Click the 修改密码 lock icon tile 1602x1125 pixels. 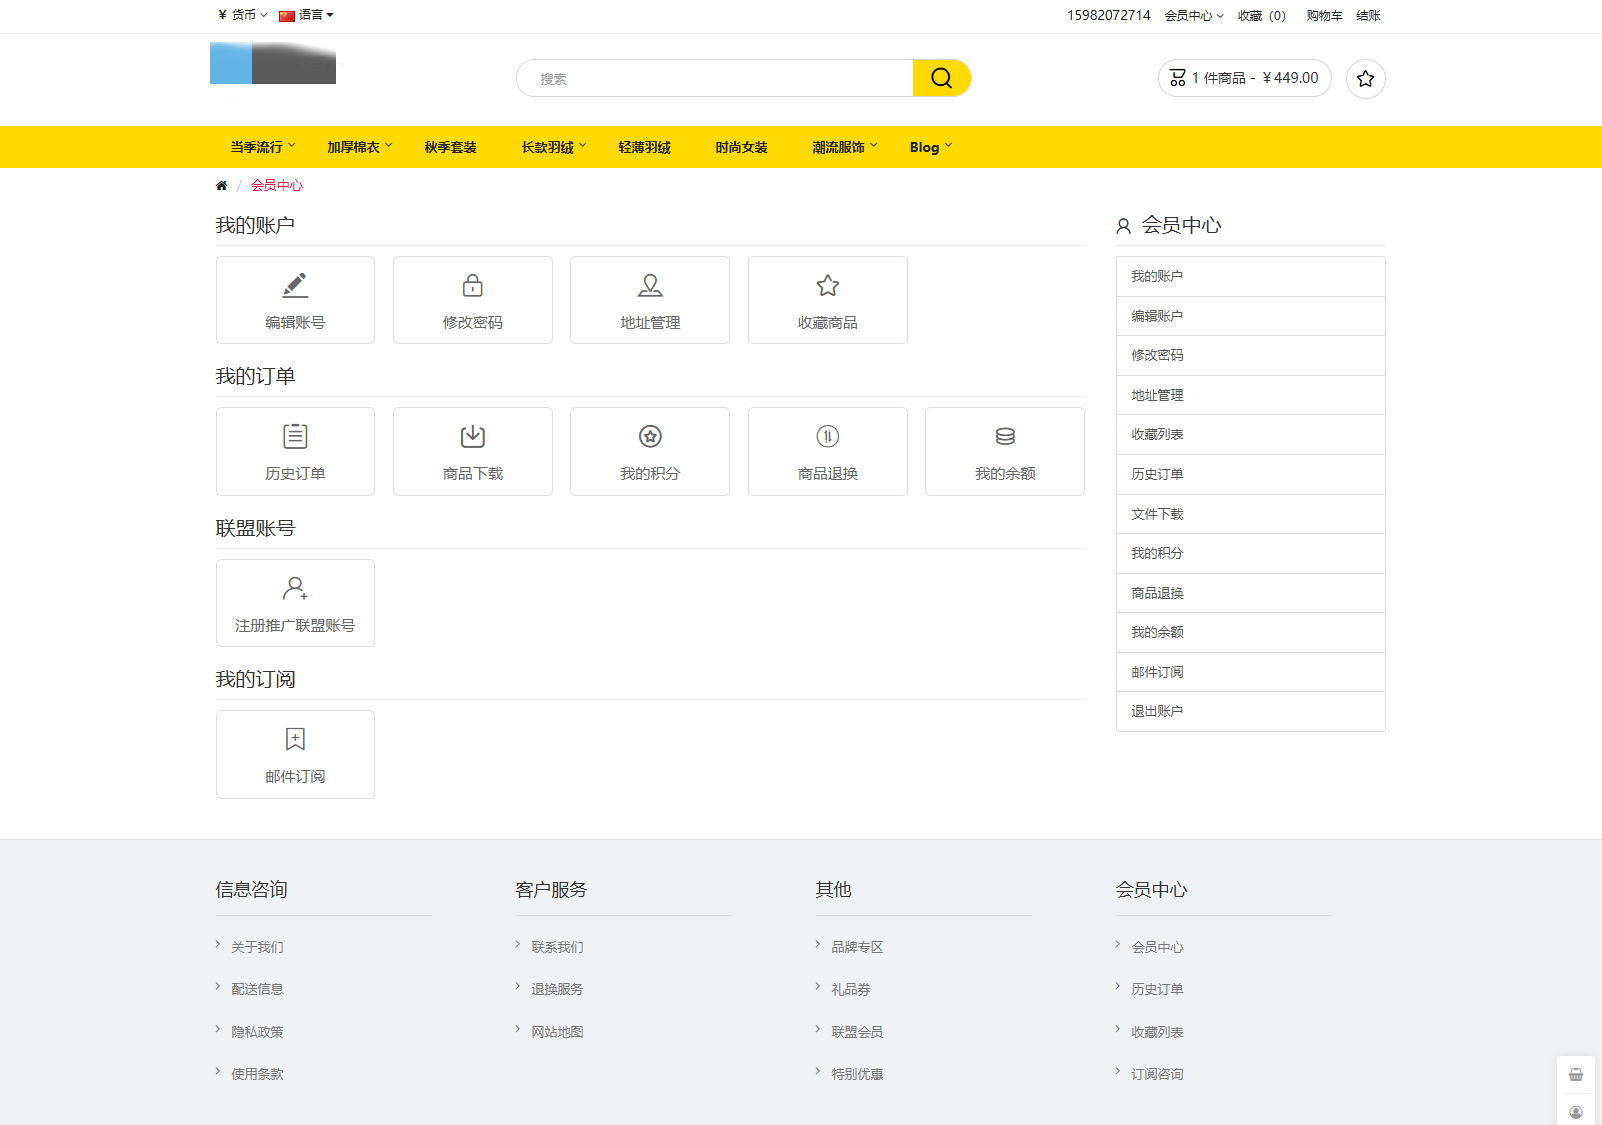(472, 300)
